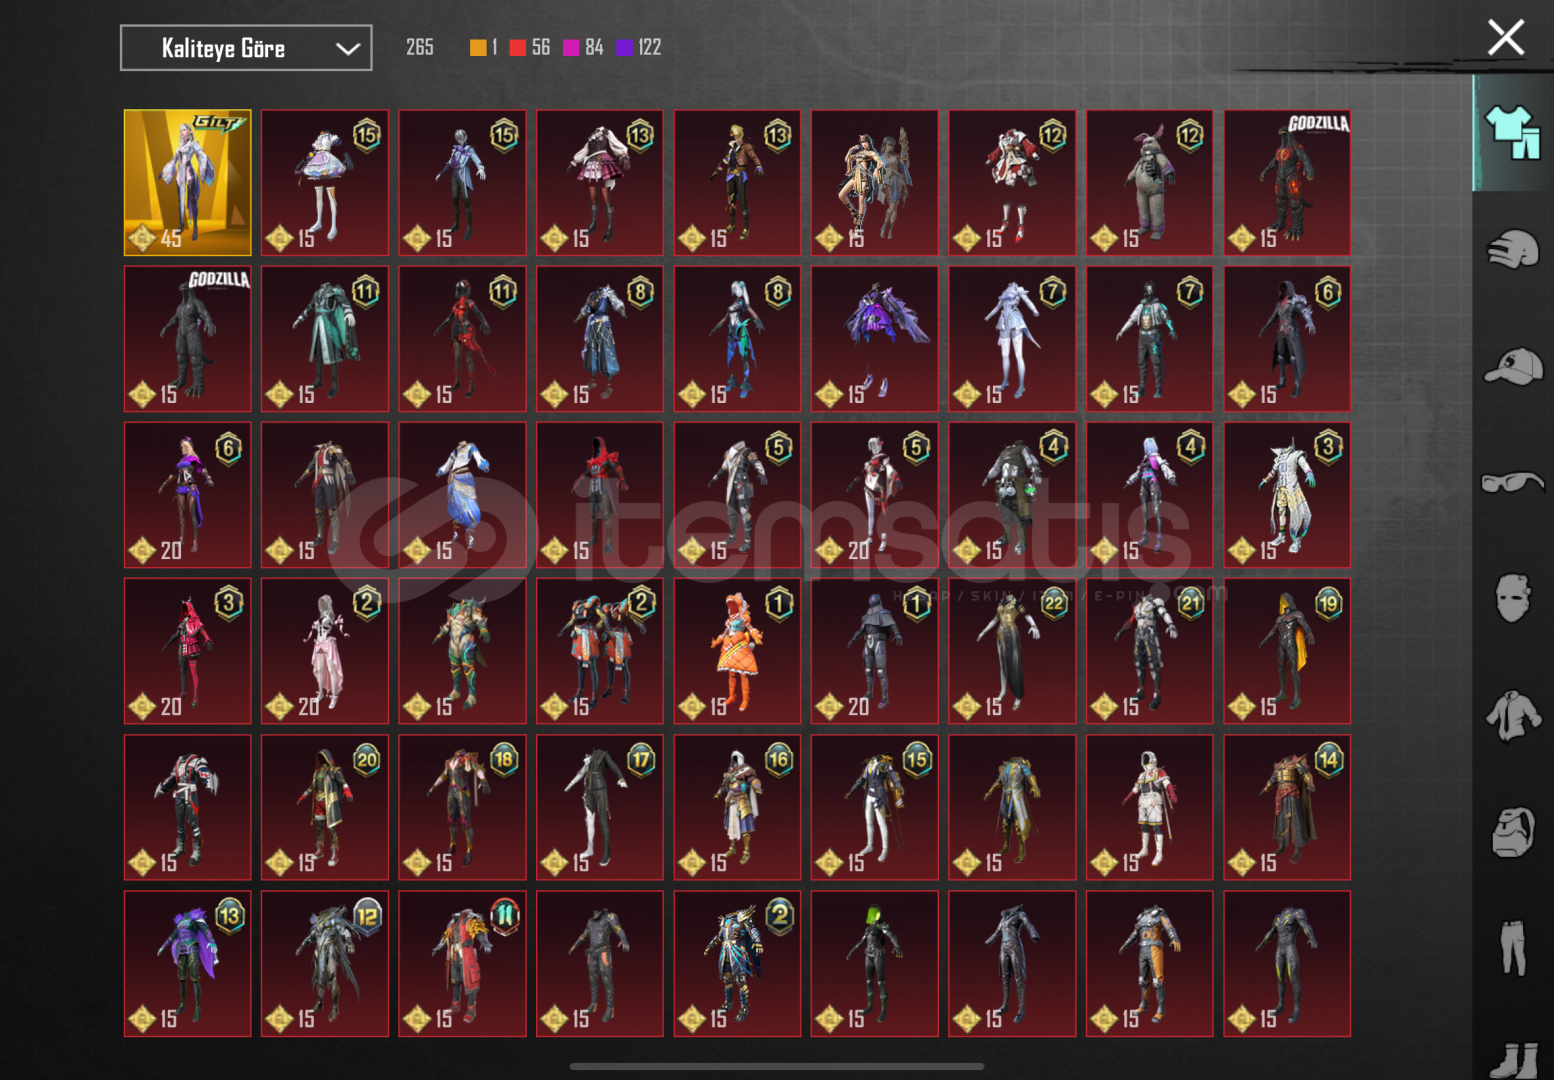
Task: Choose the orange quilted dress outfit
Action: point(737,650)
